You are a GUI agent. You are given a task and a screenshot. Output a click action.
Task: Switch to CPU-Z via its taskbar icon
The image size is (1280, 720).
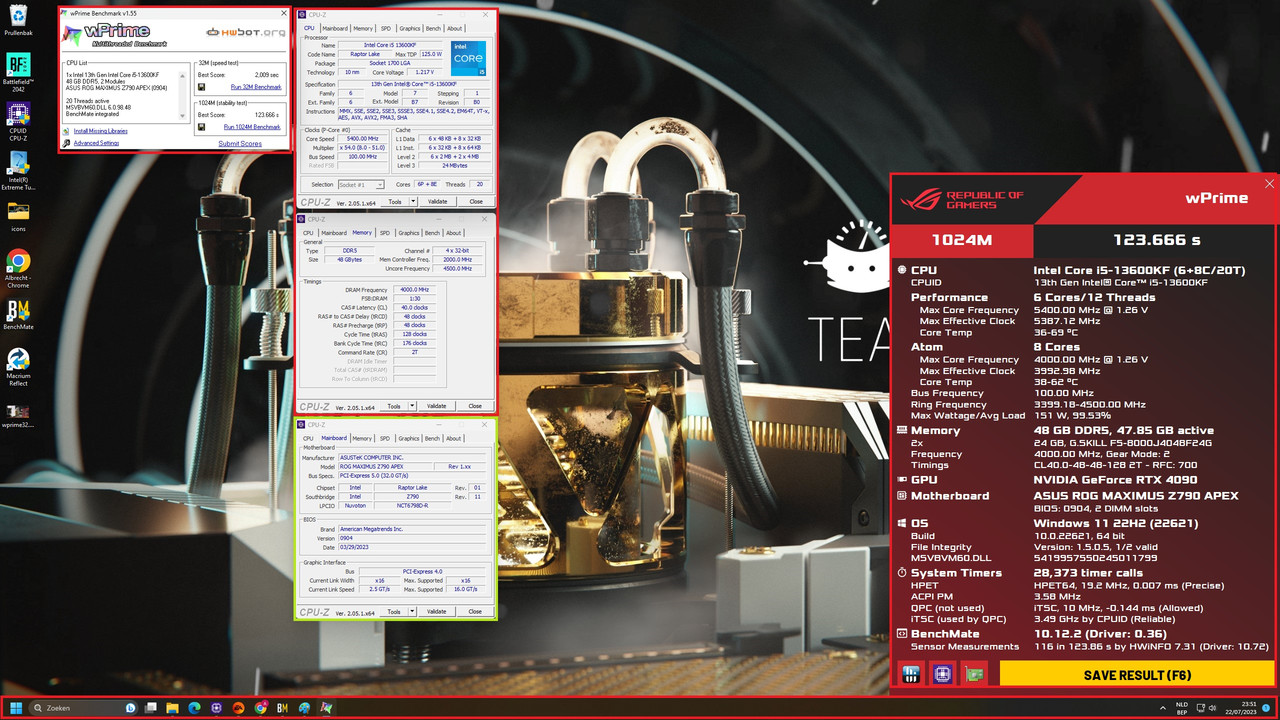217,708
